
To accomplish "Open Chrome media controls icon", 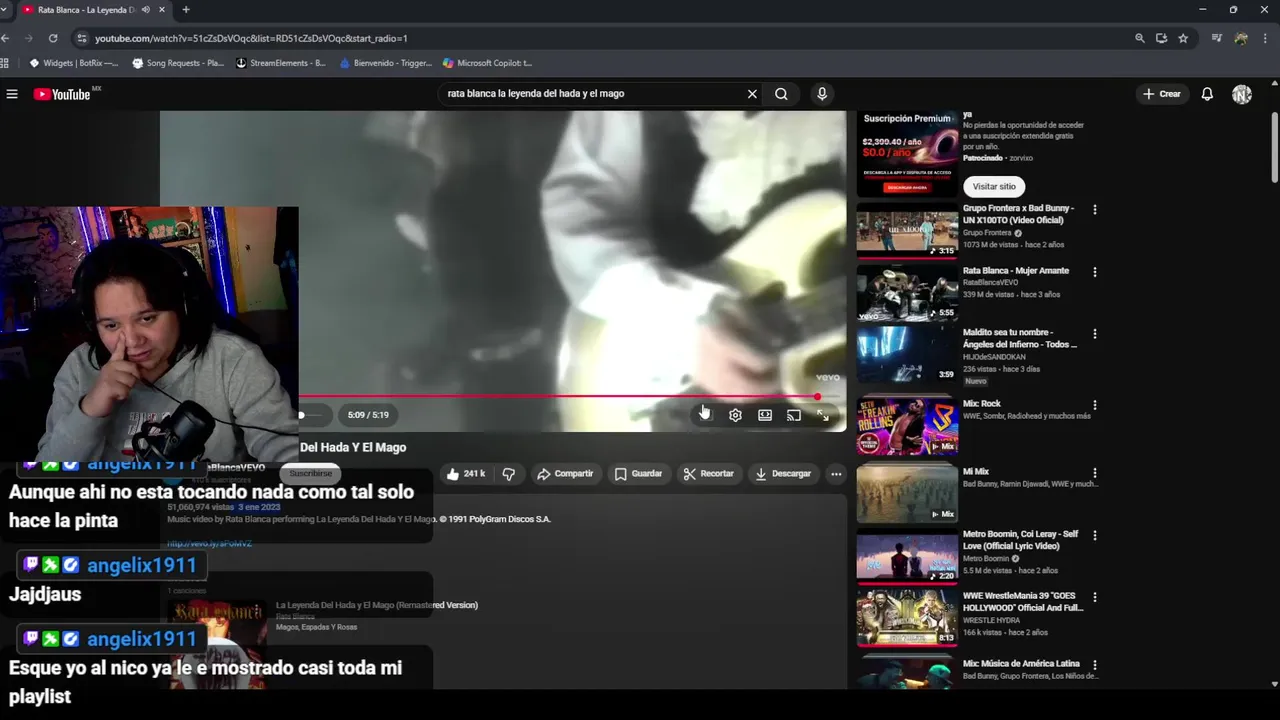I will [x=1216, y=38].
